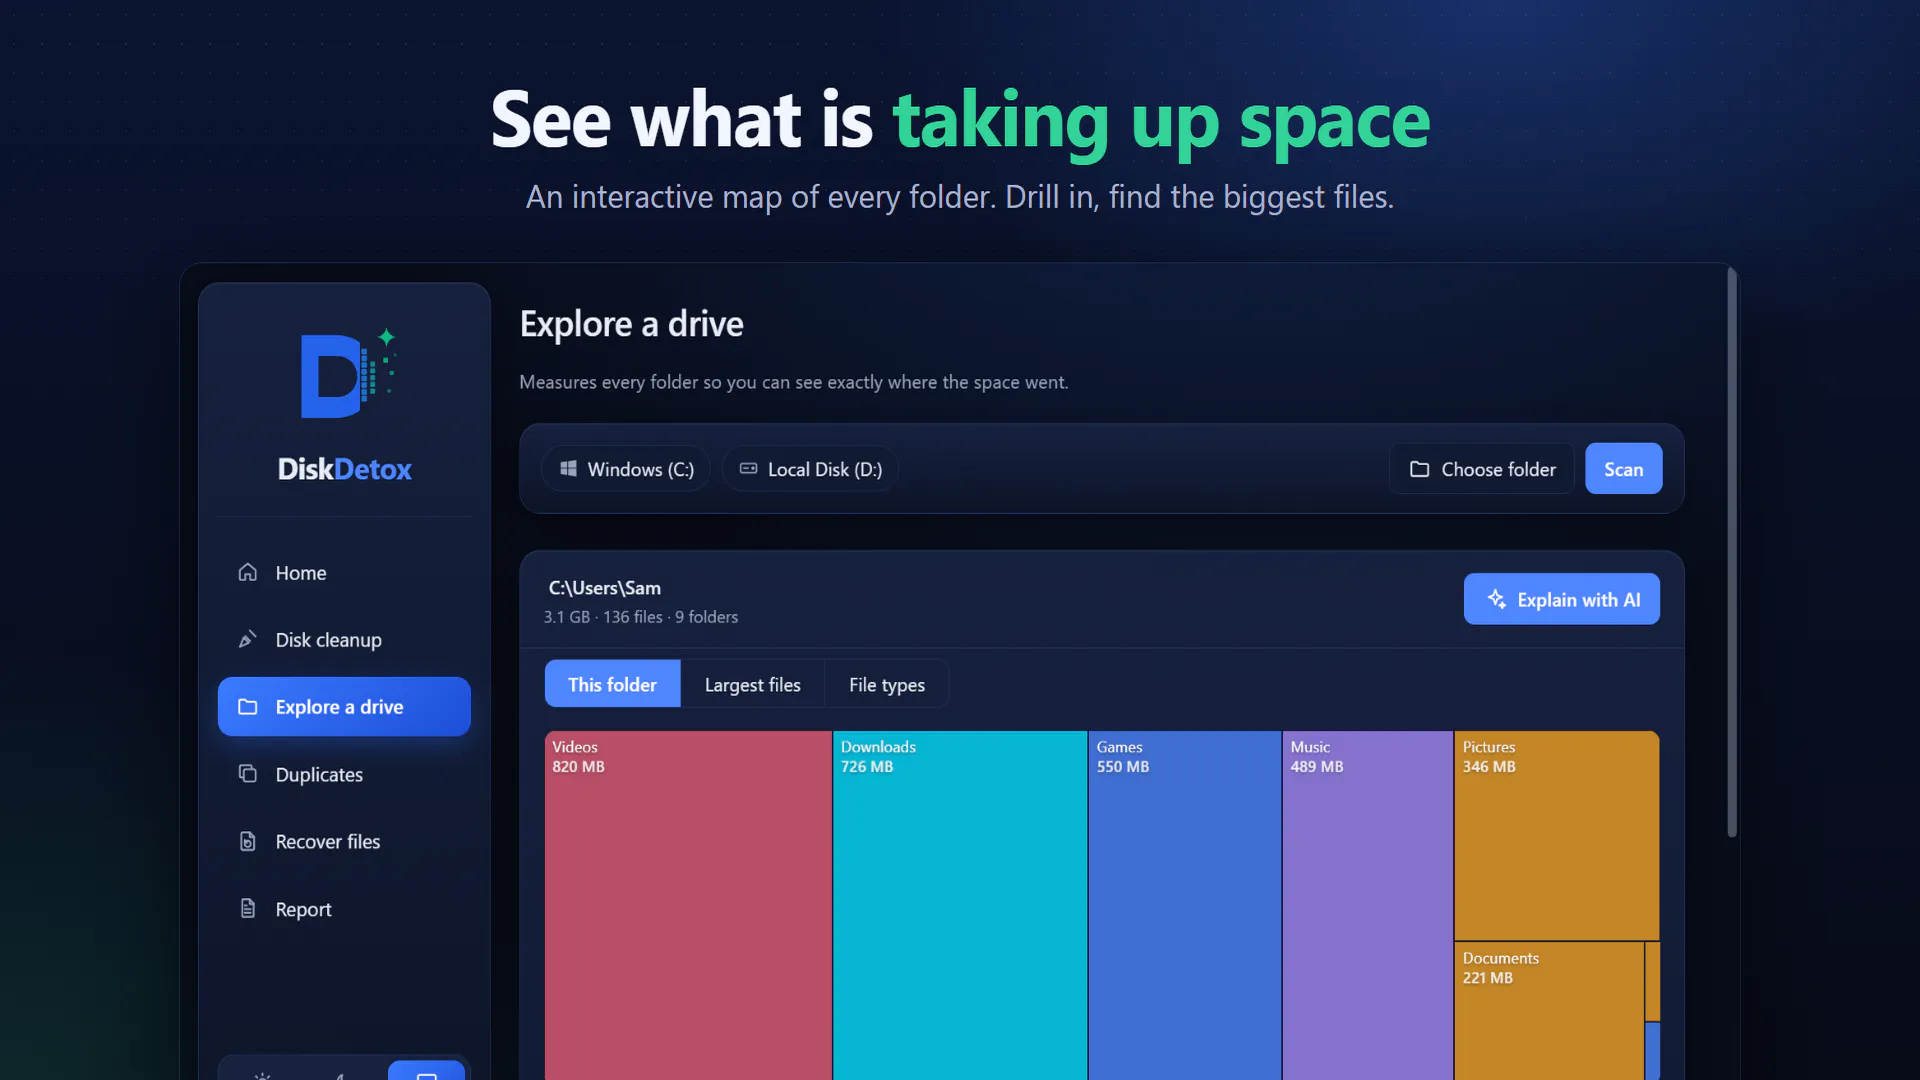Drill into the Videos 820 MB block
Image resolution: width=1920 pixels, height=1080 pixels.
(688, 905)
